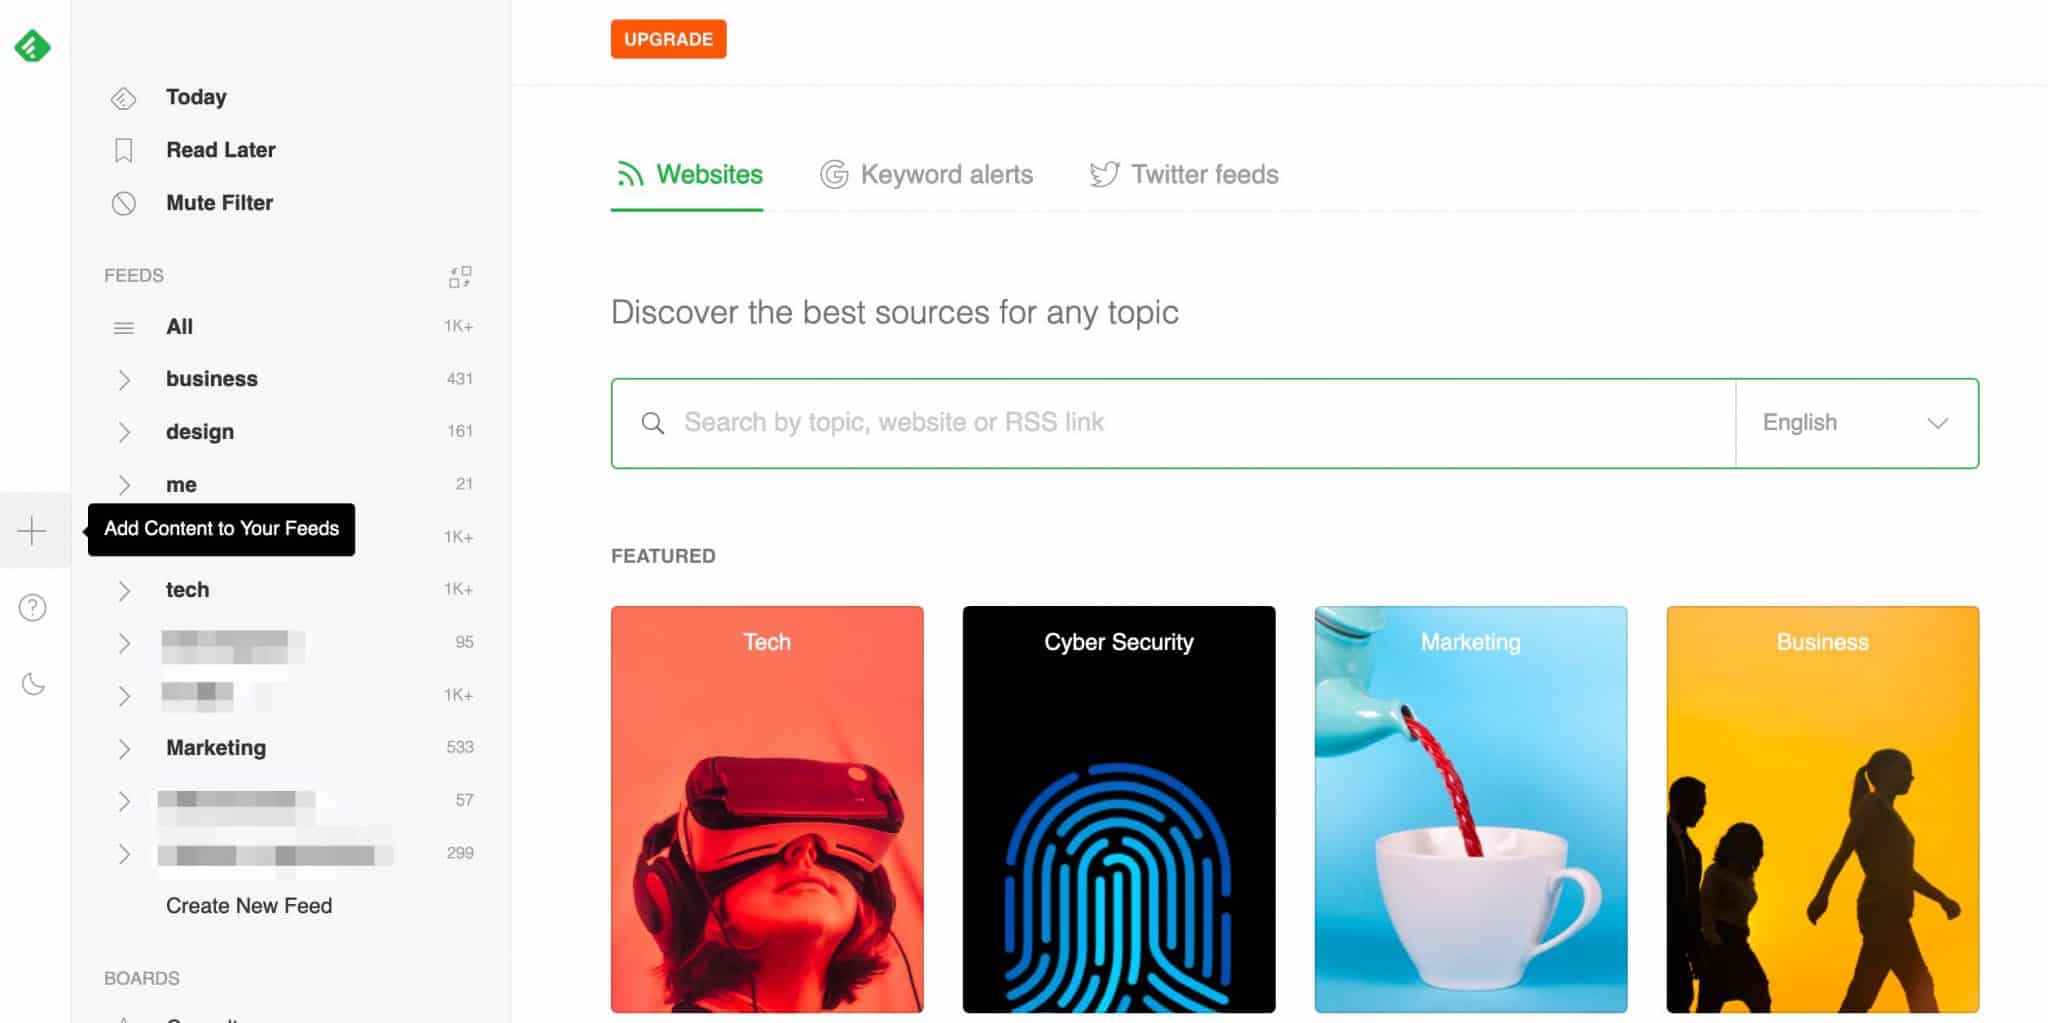2048x1023 pixels.
Task: Expand the business feed chevron
Action: coord(124,380)
